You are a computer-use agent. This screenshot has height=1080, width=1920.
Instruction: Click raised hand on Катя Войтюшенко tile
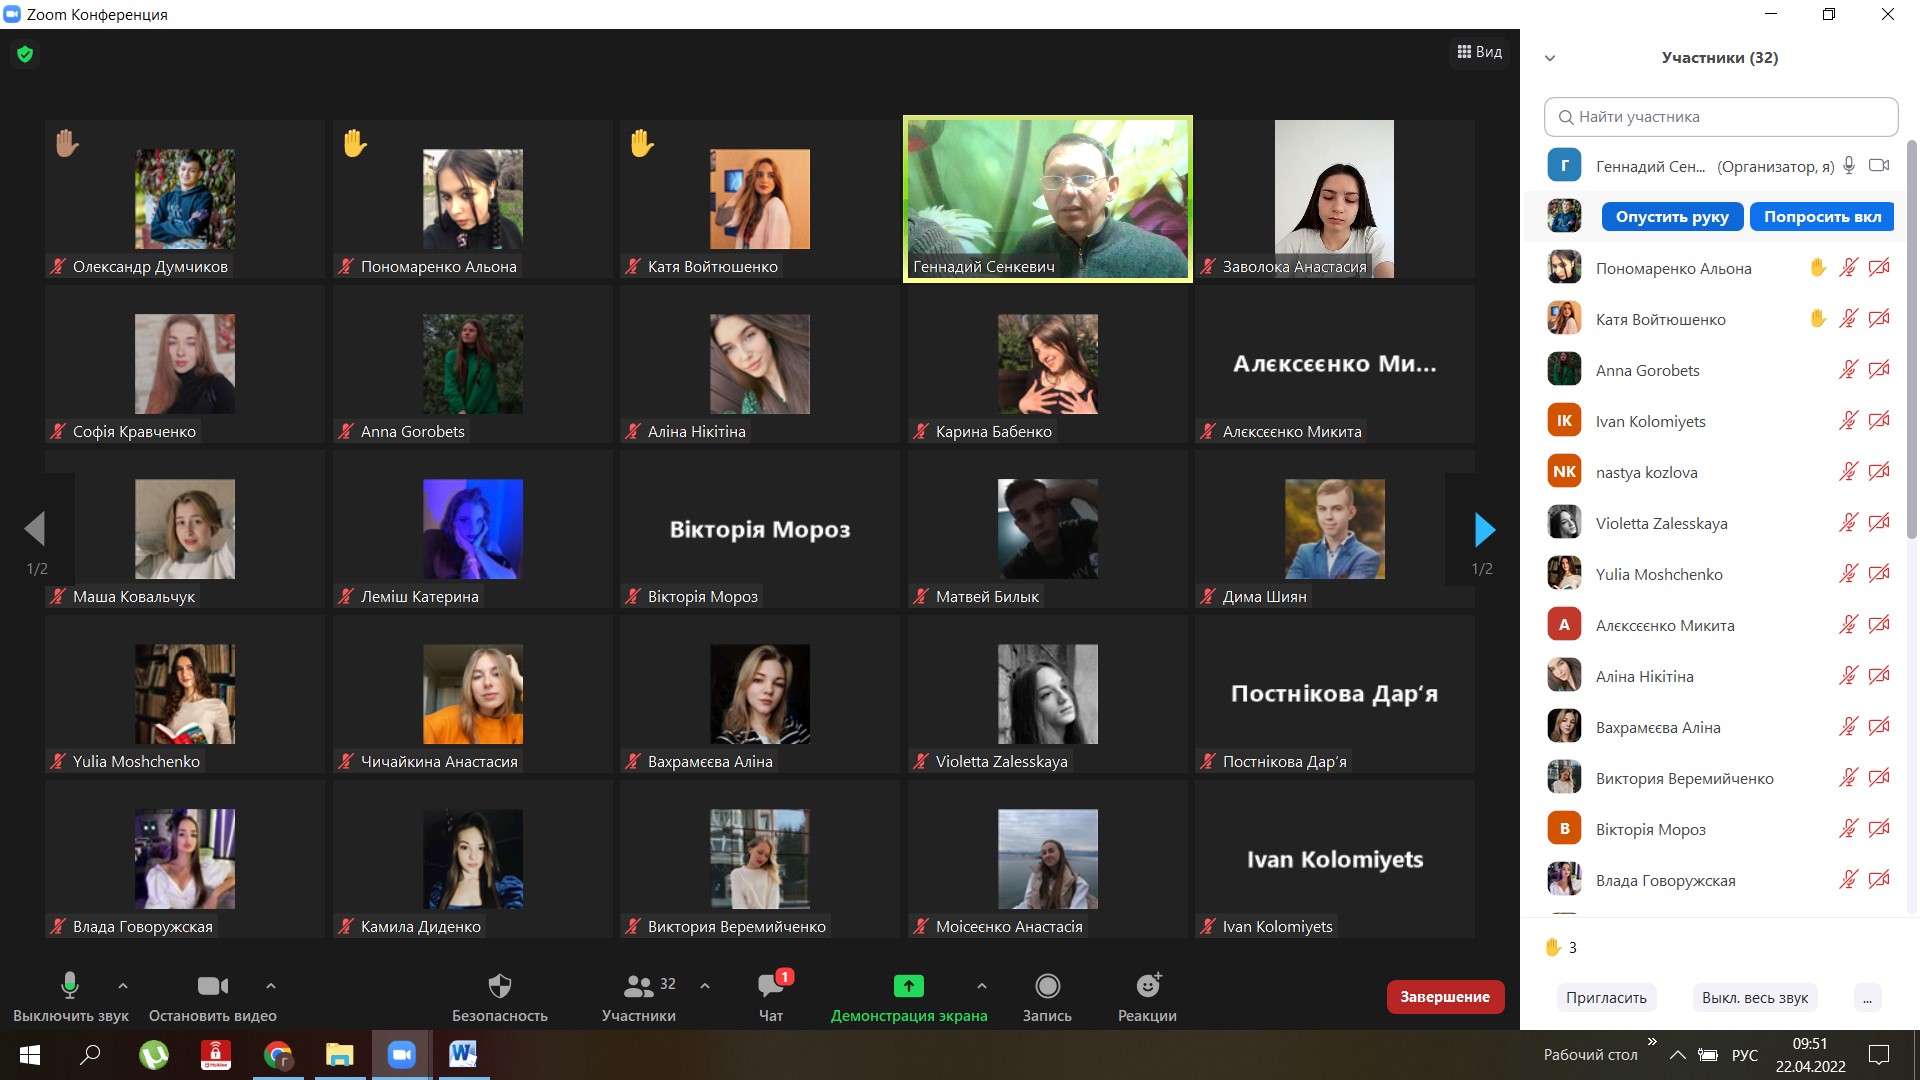[641, 144]
